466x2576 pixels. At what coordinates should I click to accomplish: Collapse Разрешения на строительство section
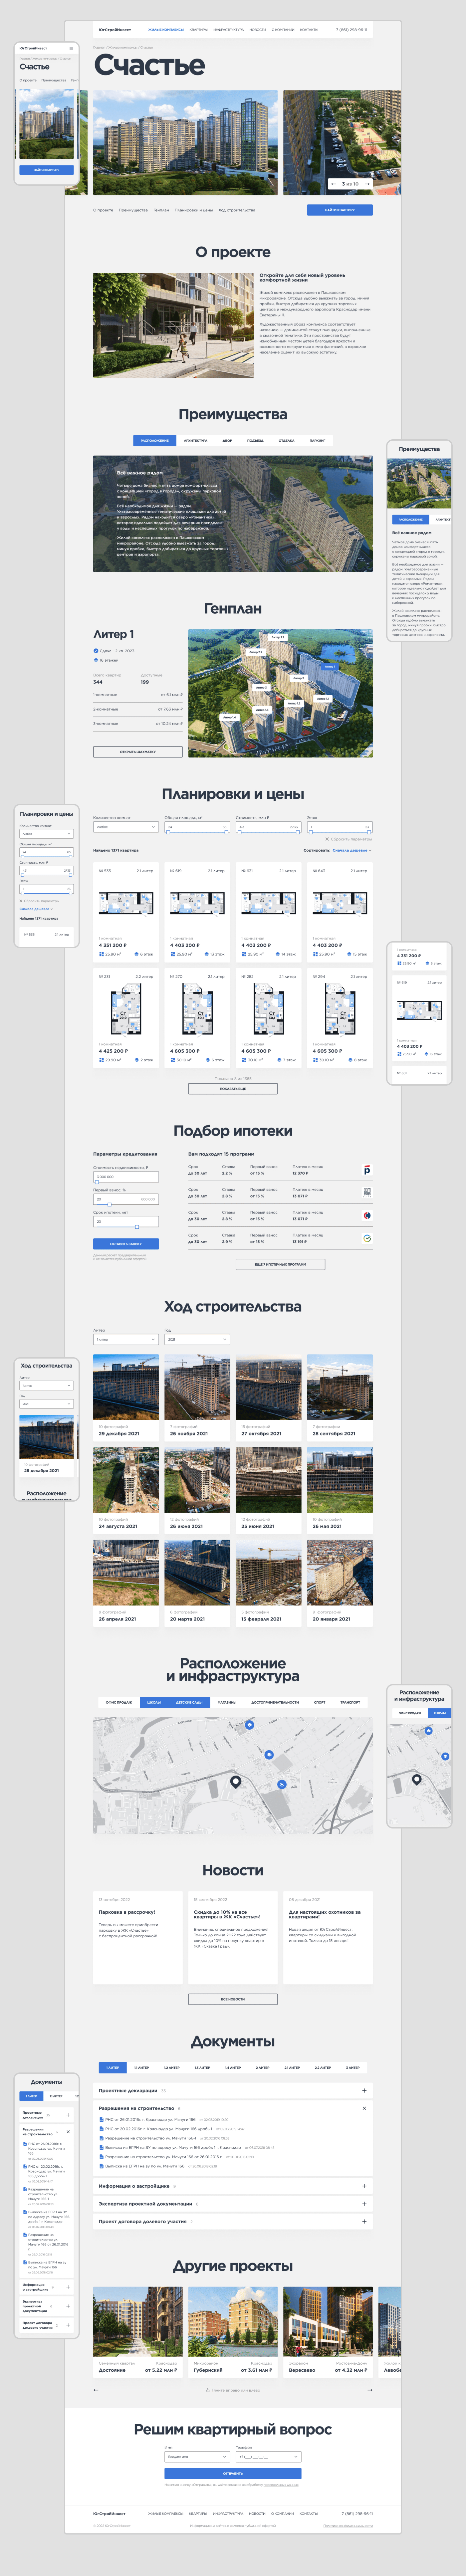364,2108
